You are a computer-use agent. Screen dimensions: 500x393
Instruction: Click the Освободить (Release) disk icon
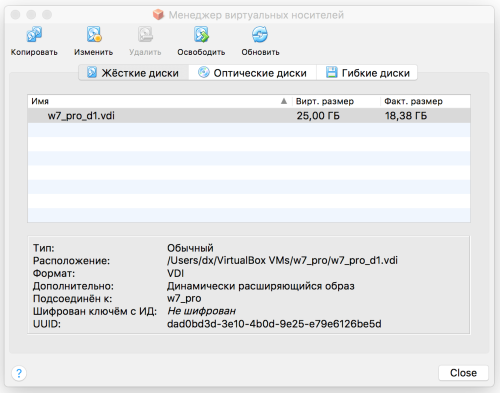(201, 34)
